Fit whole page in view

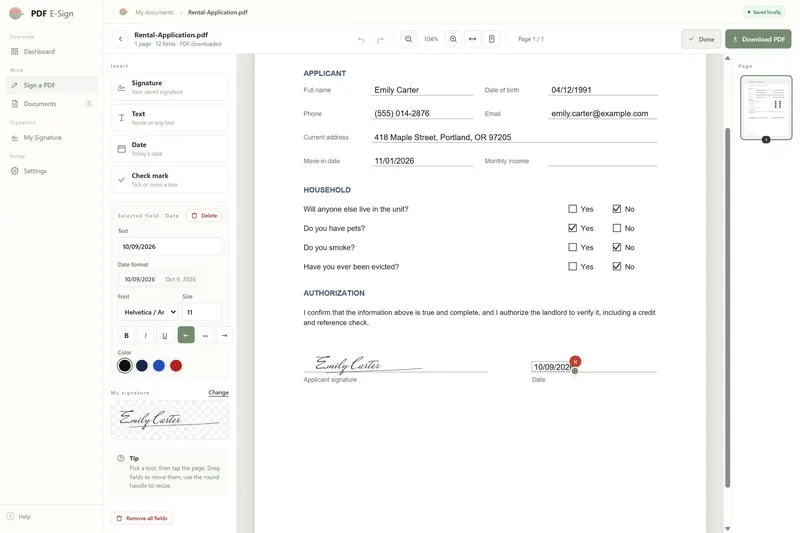(492, 39)
